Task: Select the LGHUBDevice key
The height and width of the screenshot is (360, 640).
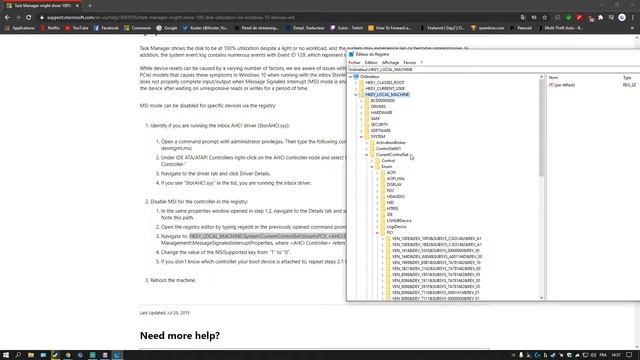Action: point(399,221)
